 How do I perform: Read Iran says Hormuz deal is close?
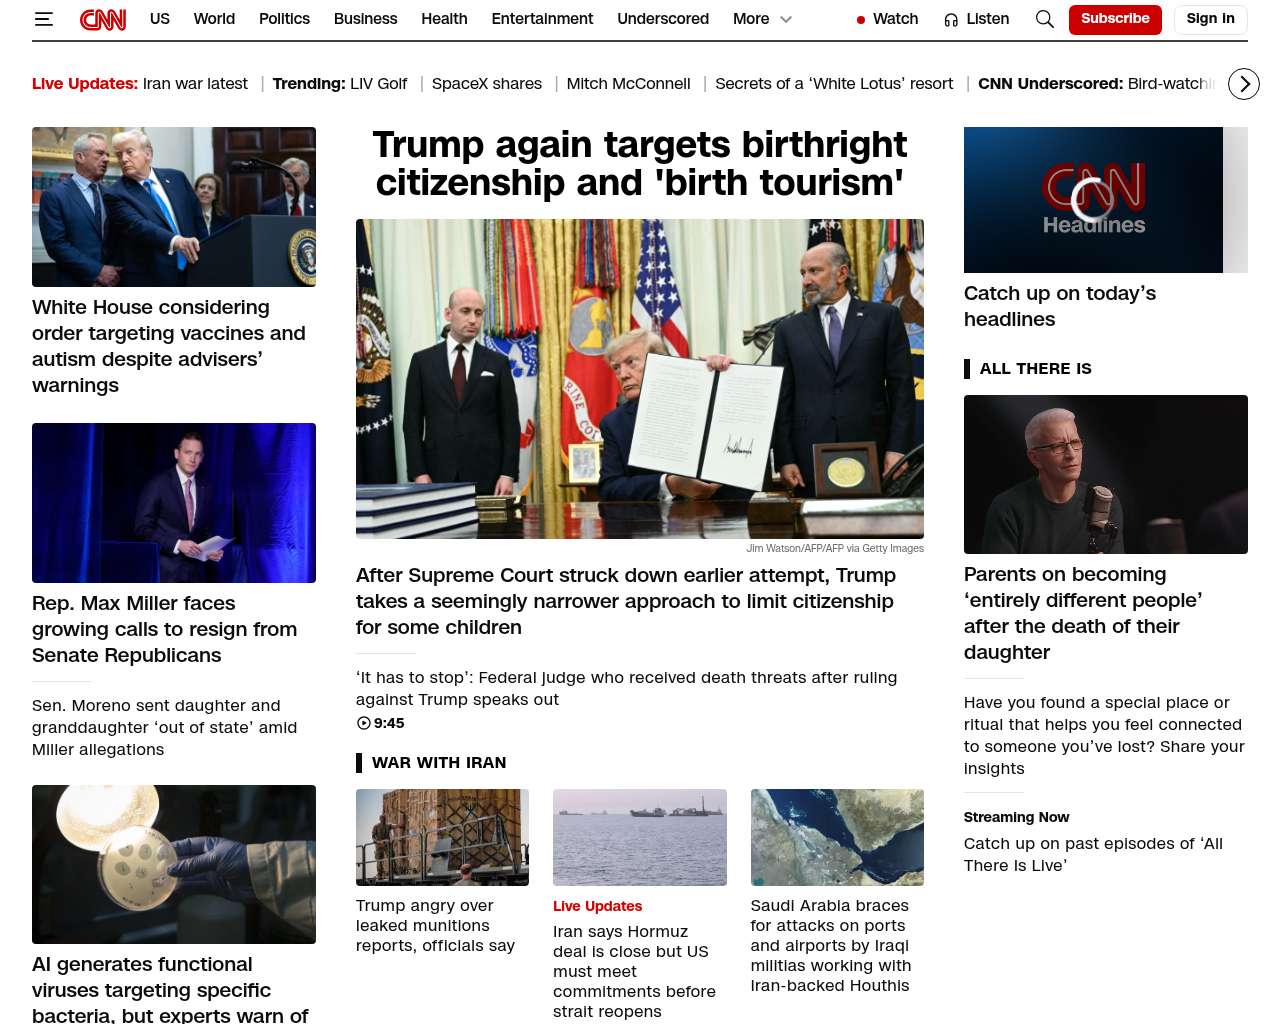pos(634,971)
